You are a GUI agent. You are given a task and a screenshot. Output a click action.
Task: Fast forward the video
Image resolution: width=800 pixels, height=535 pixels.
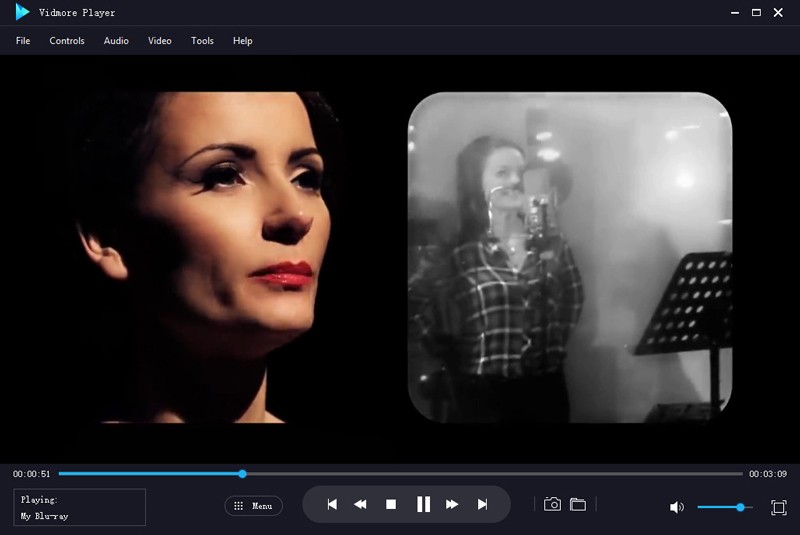tap(452, 505)
